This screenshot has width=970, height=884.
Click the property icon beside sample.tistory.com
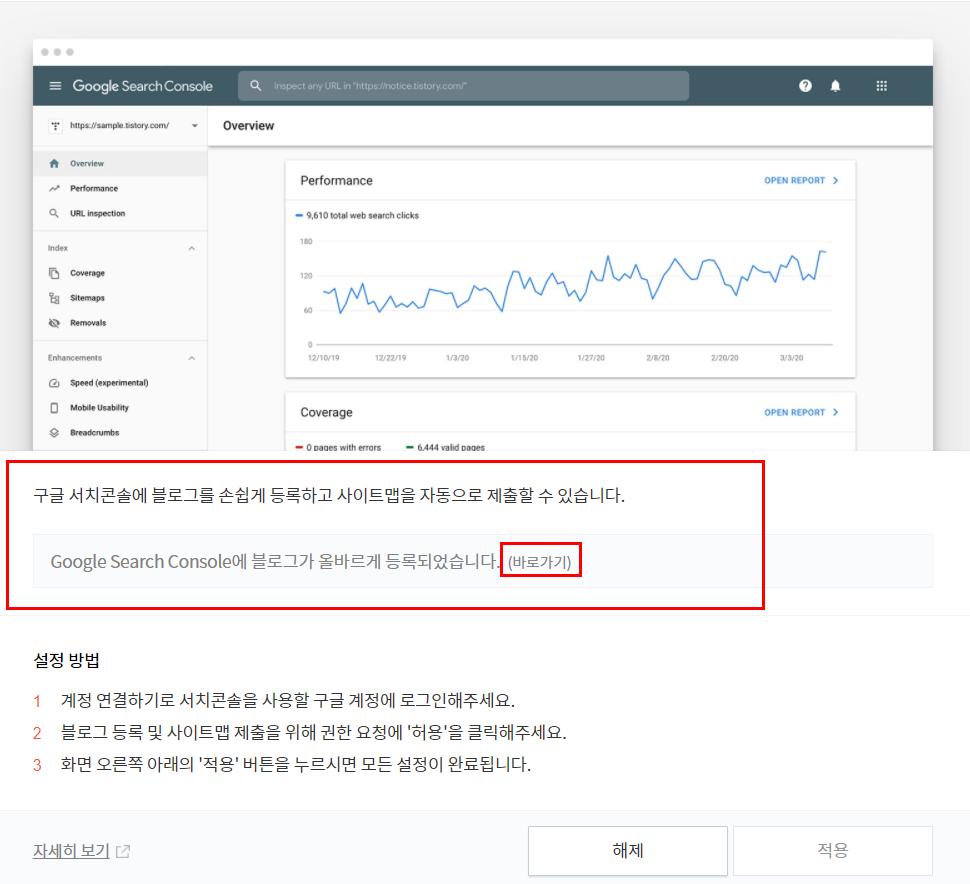pyautogui.click(x=56, y=126)
